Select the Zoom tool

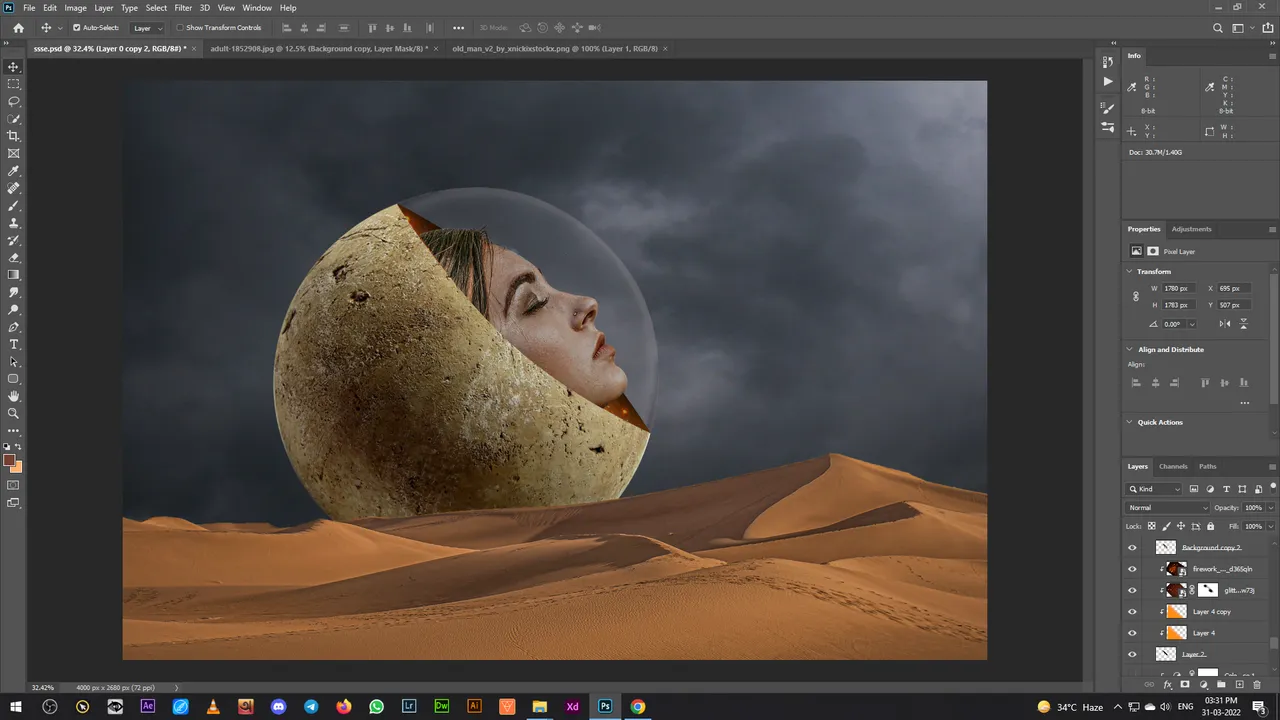coord(13,413)
